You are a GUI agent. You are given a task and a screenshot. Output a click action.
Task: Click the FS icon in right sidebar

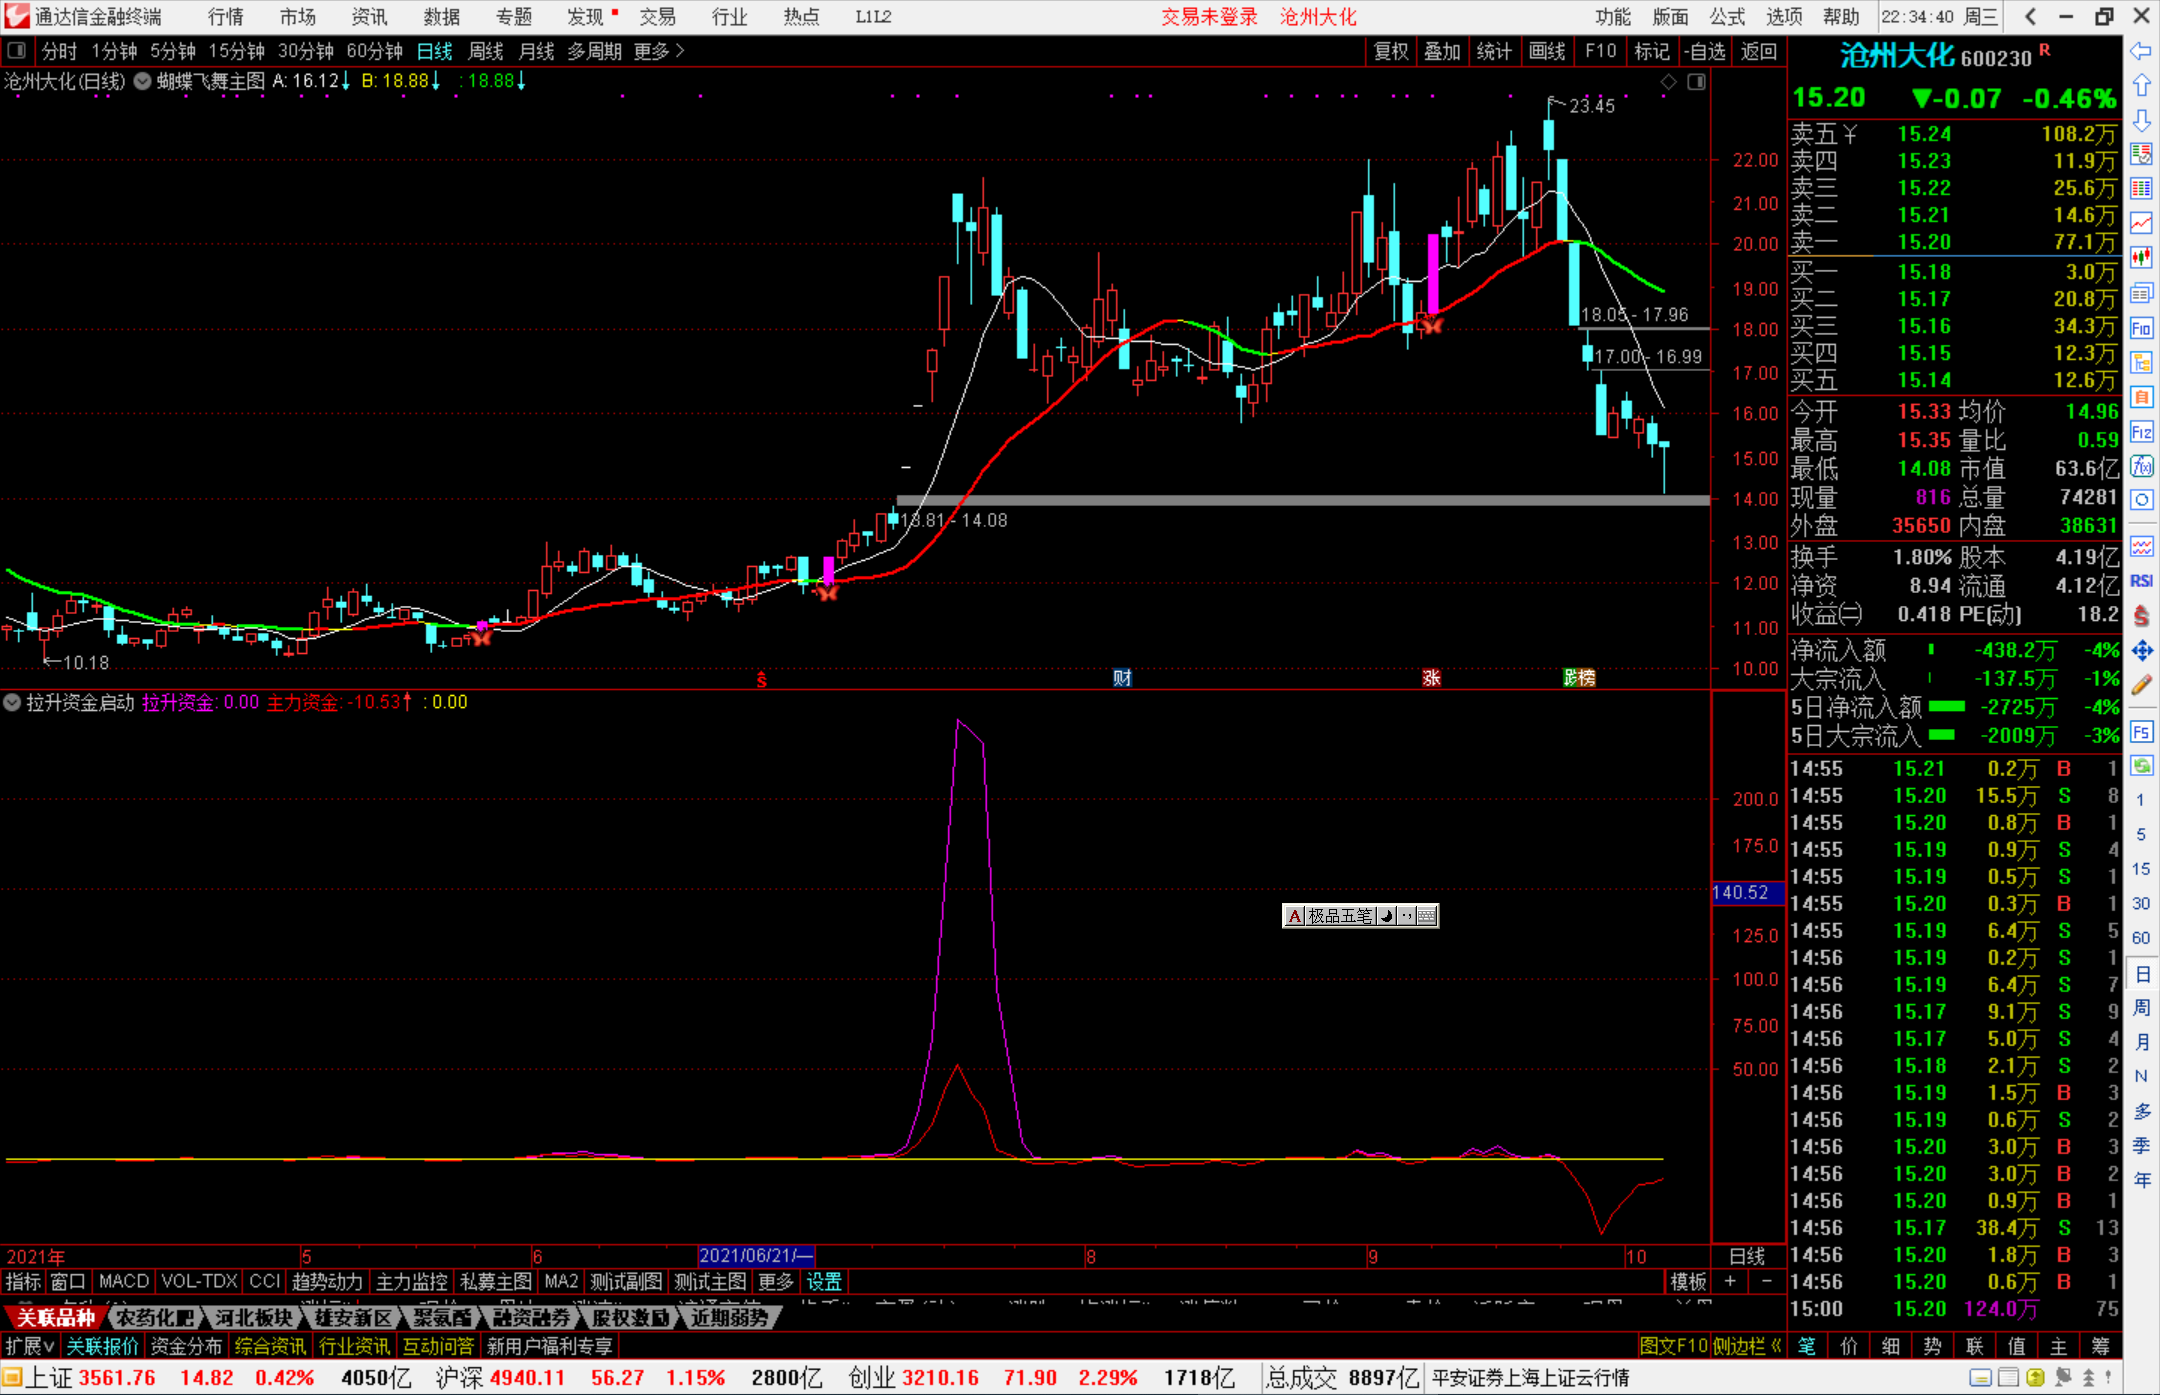pos(2141,732)
